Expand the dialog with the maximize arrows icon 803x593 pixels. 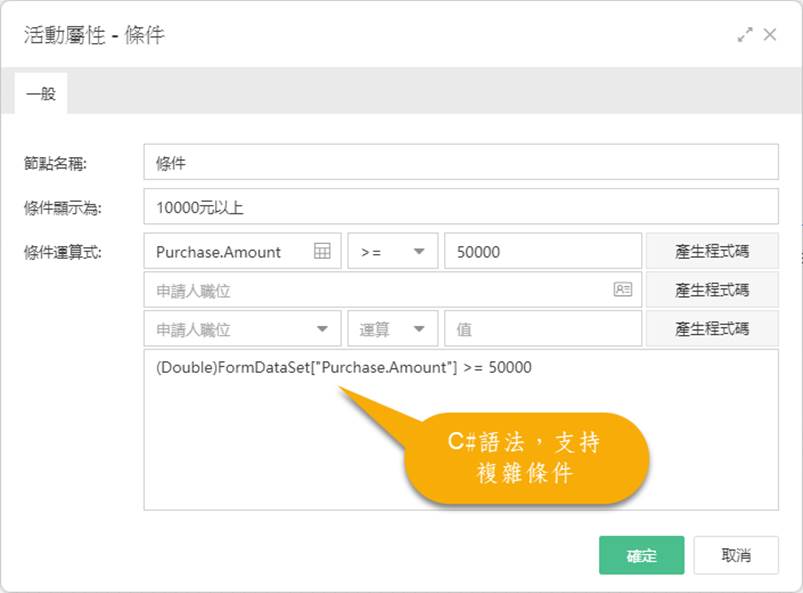click(x=744, y=35)
